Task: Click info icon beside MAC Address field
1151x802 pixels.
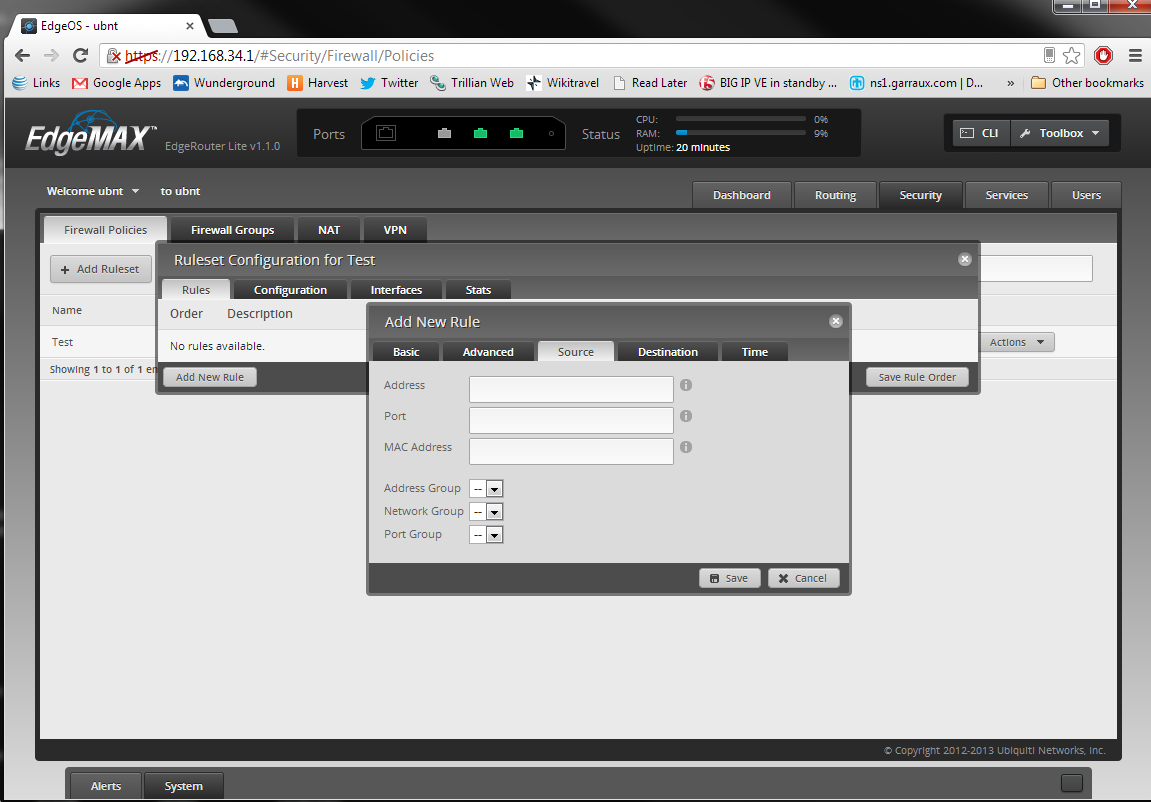Action: pyautogui.click(x=686, y=447)
